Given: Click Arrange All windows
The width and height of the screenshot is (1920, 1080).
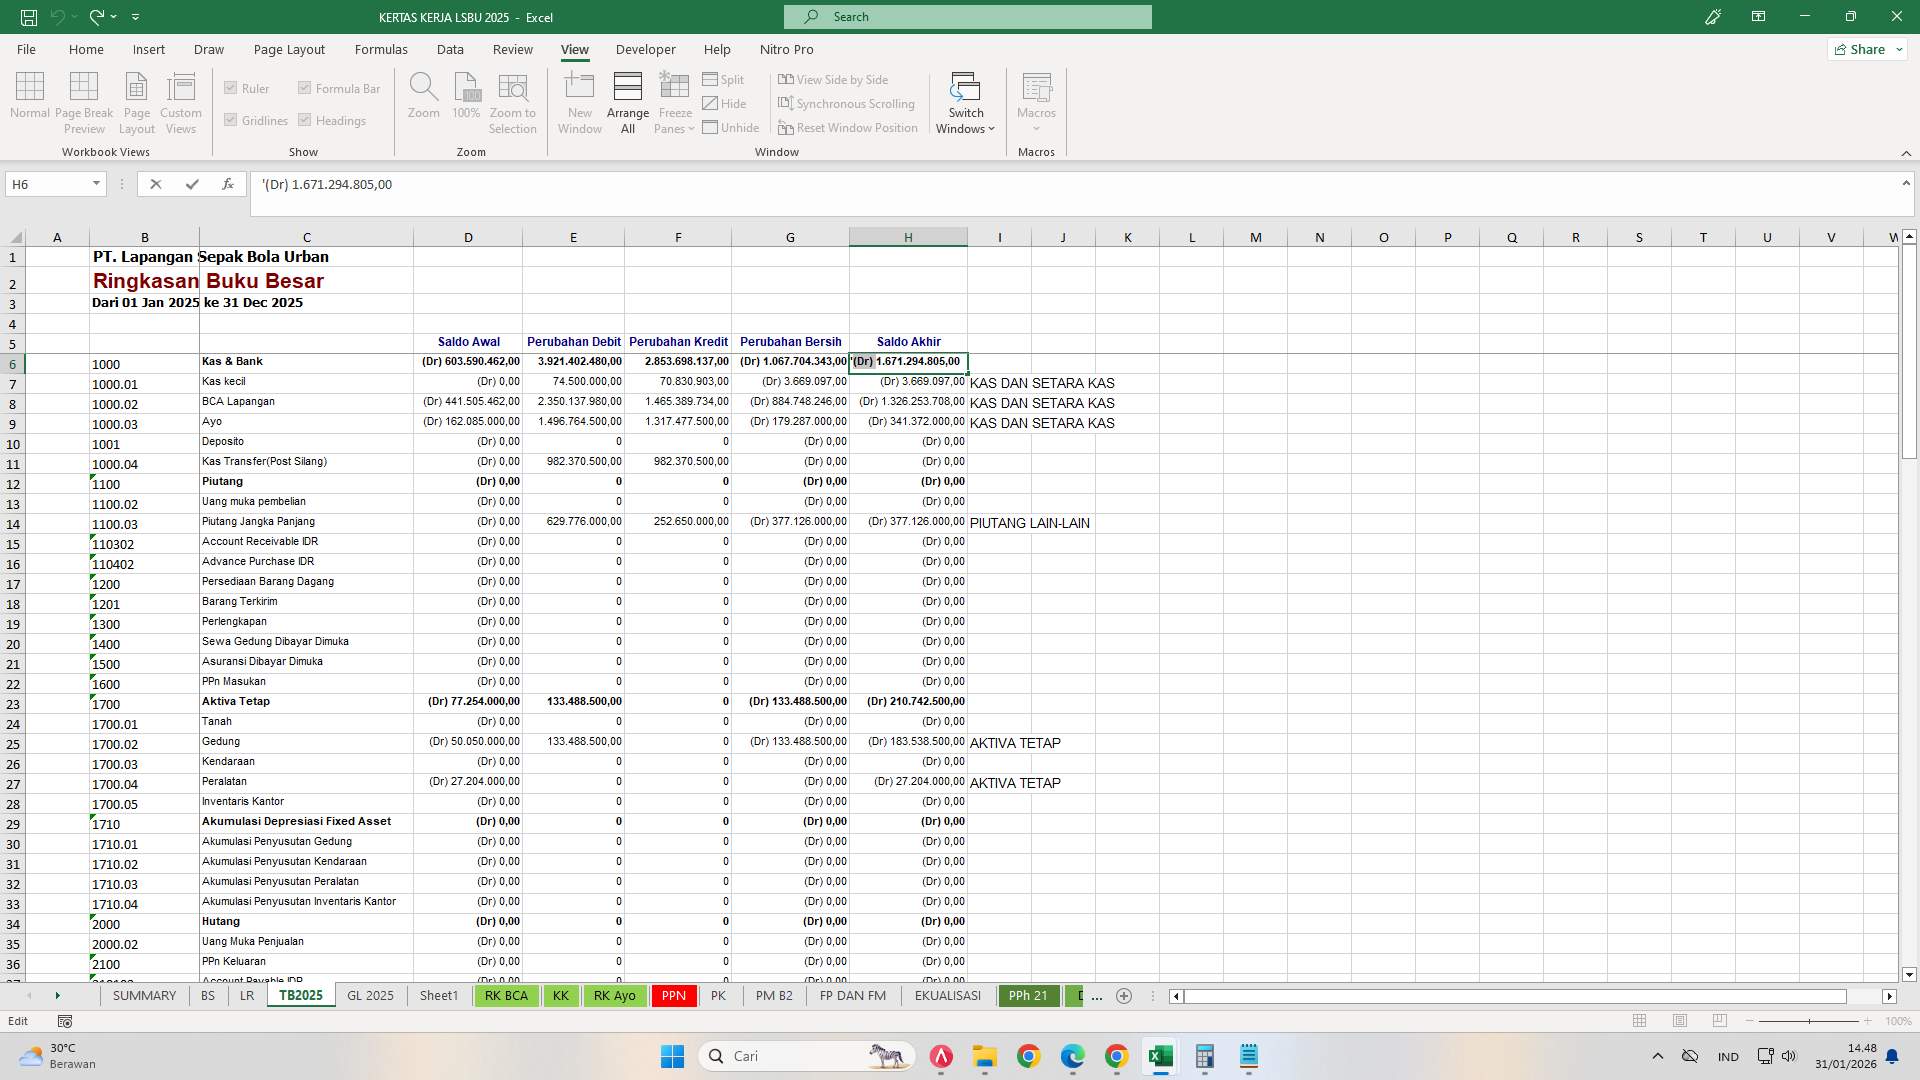Looking at the screenshot, I should click(627, 100).
